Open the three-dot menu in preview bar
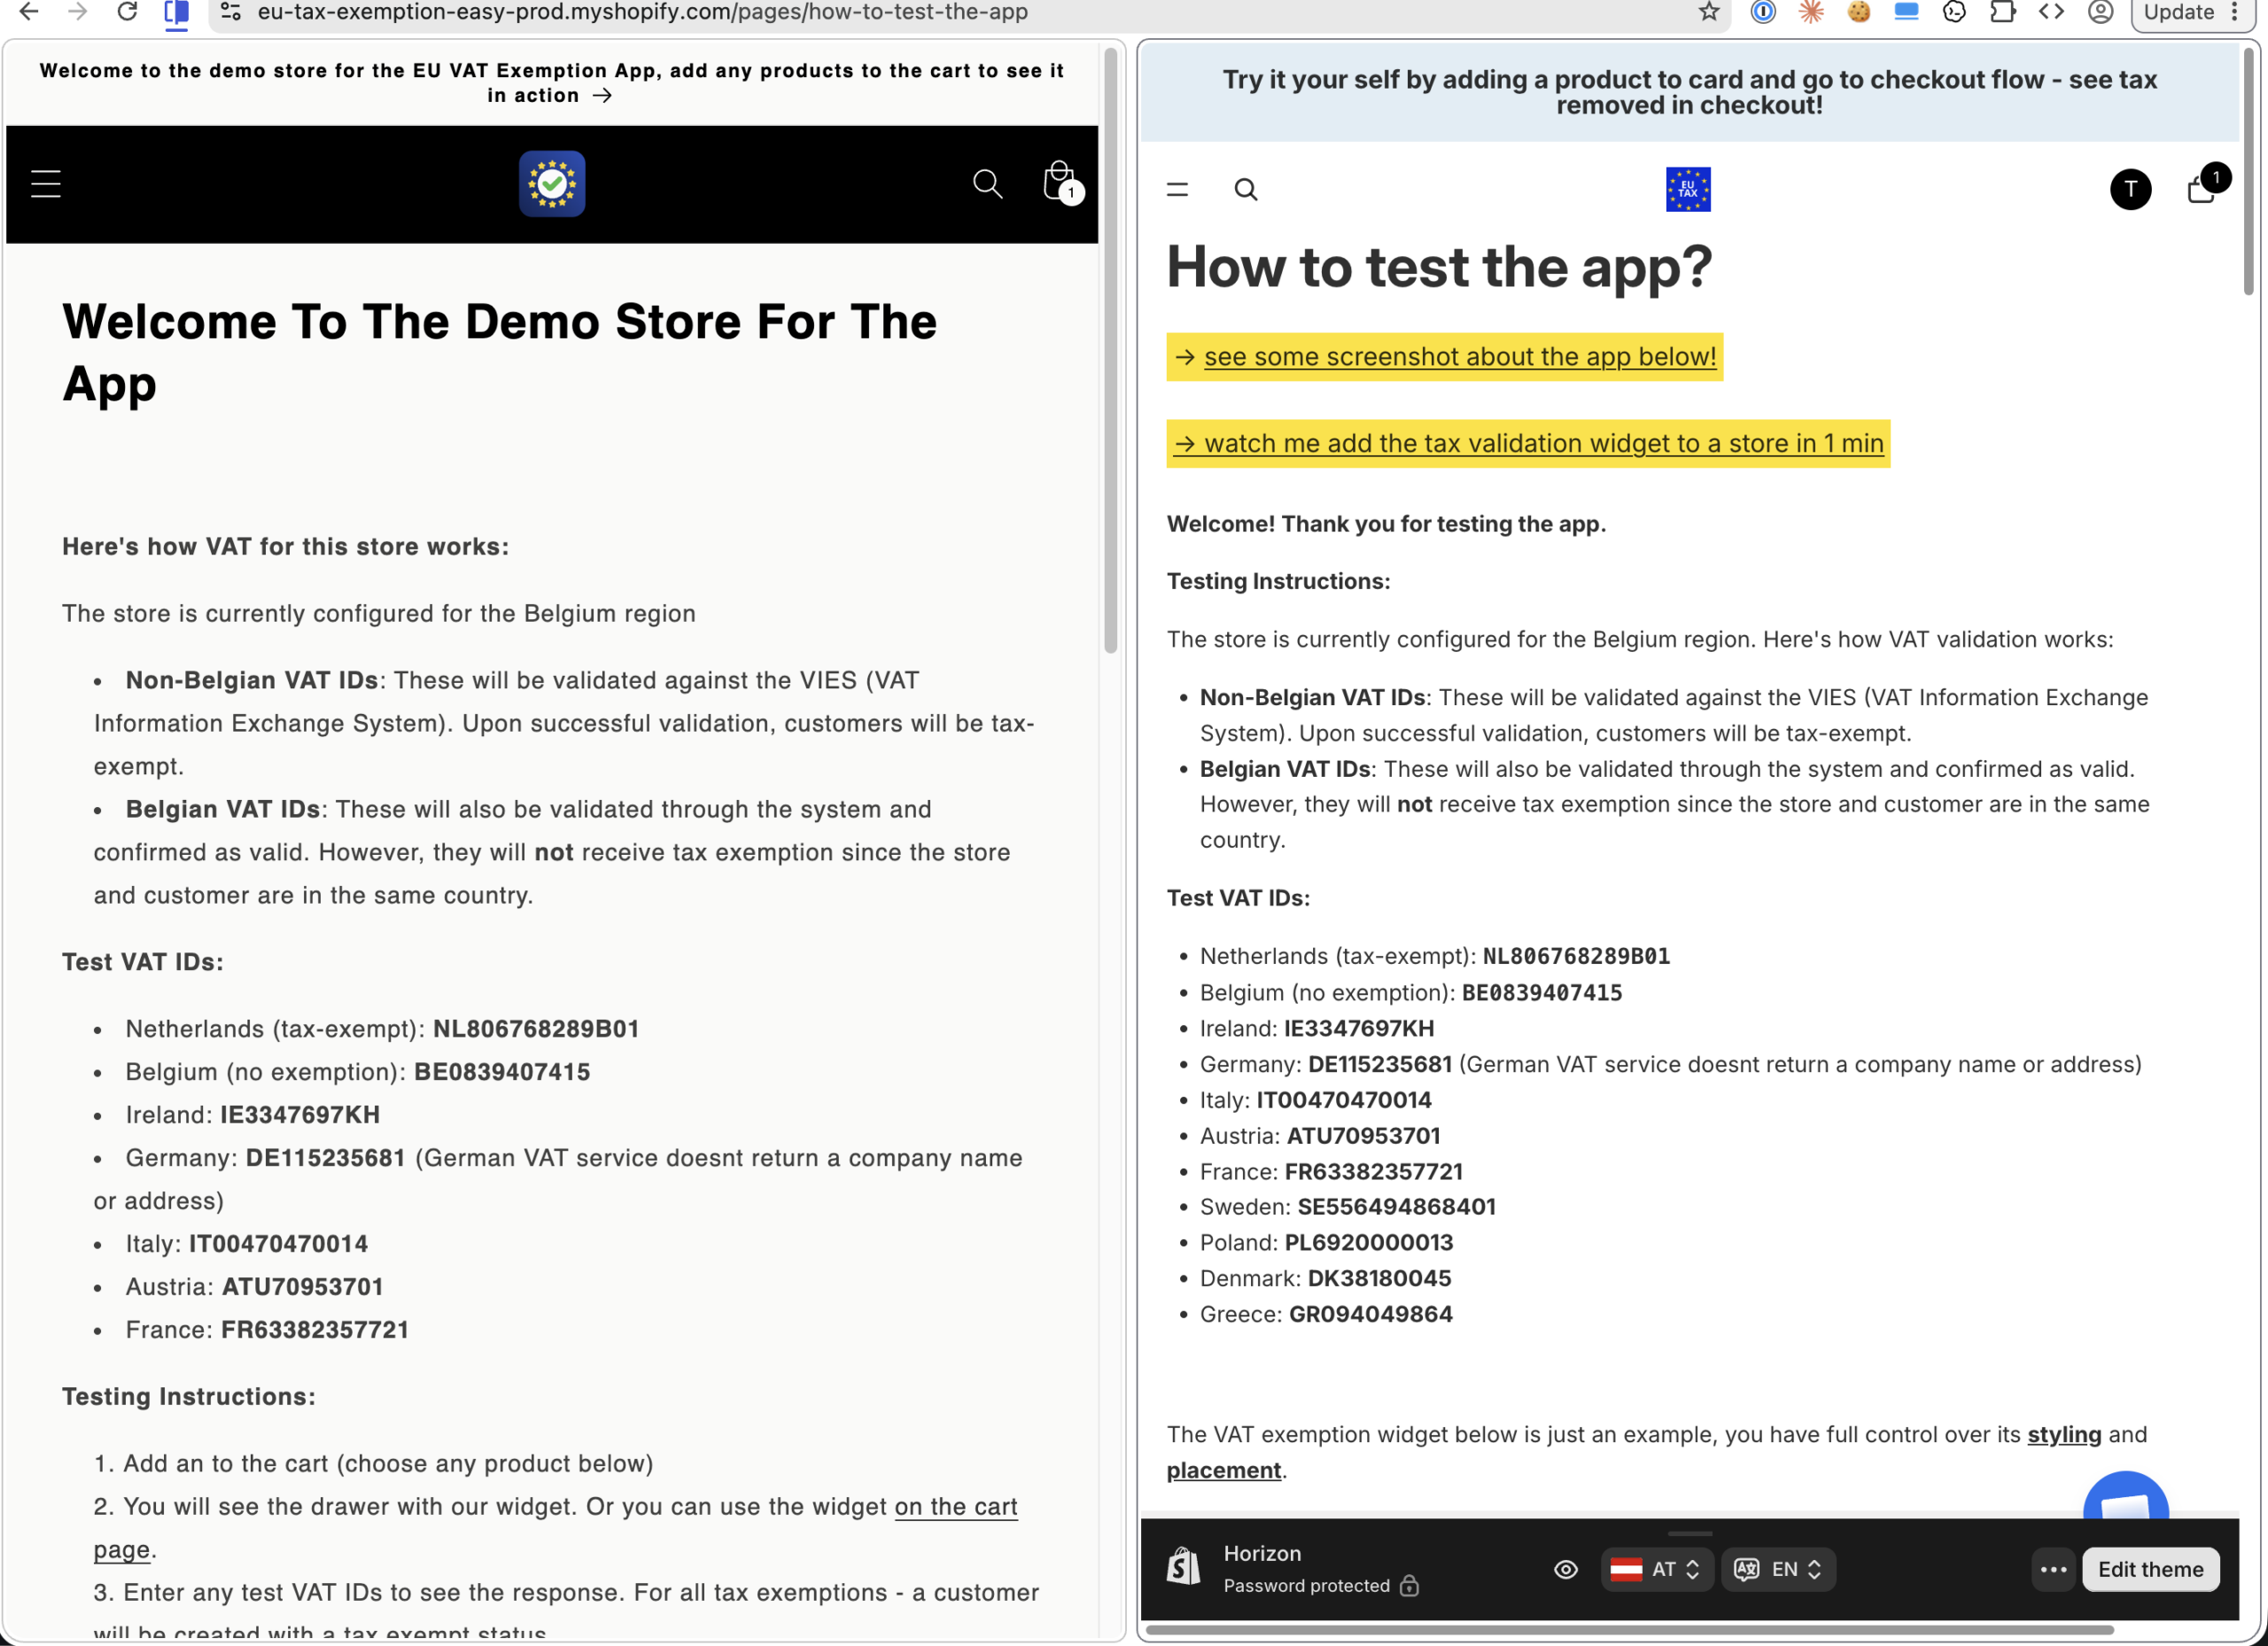Screen dimensions: 2268x1646 [2053, 1569]
